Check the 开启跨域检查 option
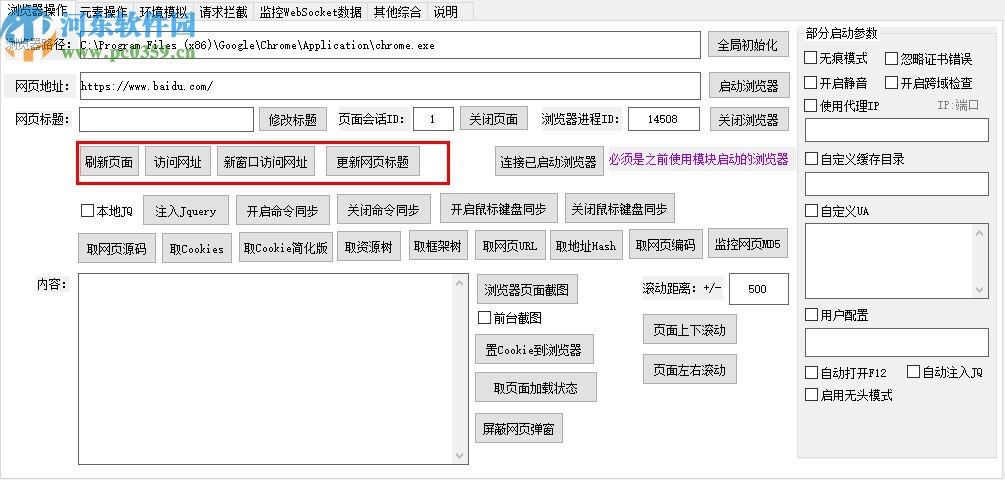Image resolution: width=1005 pixels, height=480 pixels. pos(892,83)
